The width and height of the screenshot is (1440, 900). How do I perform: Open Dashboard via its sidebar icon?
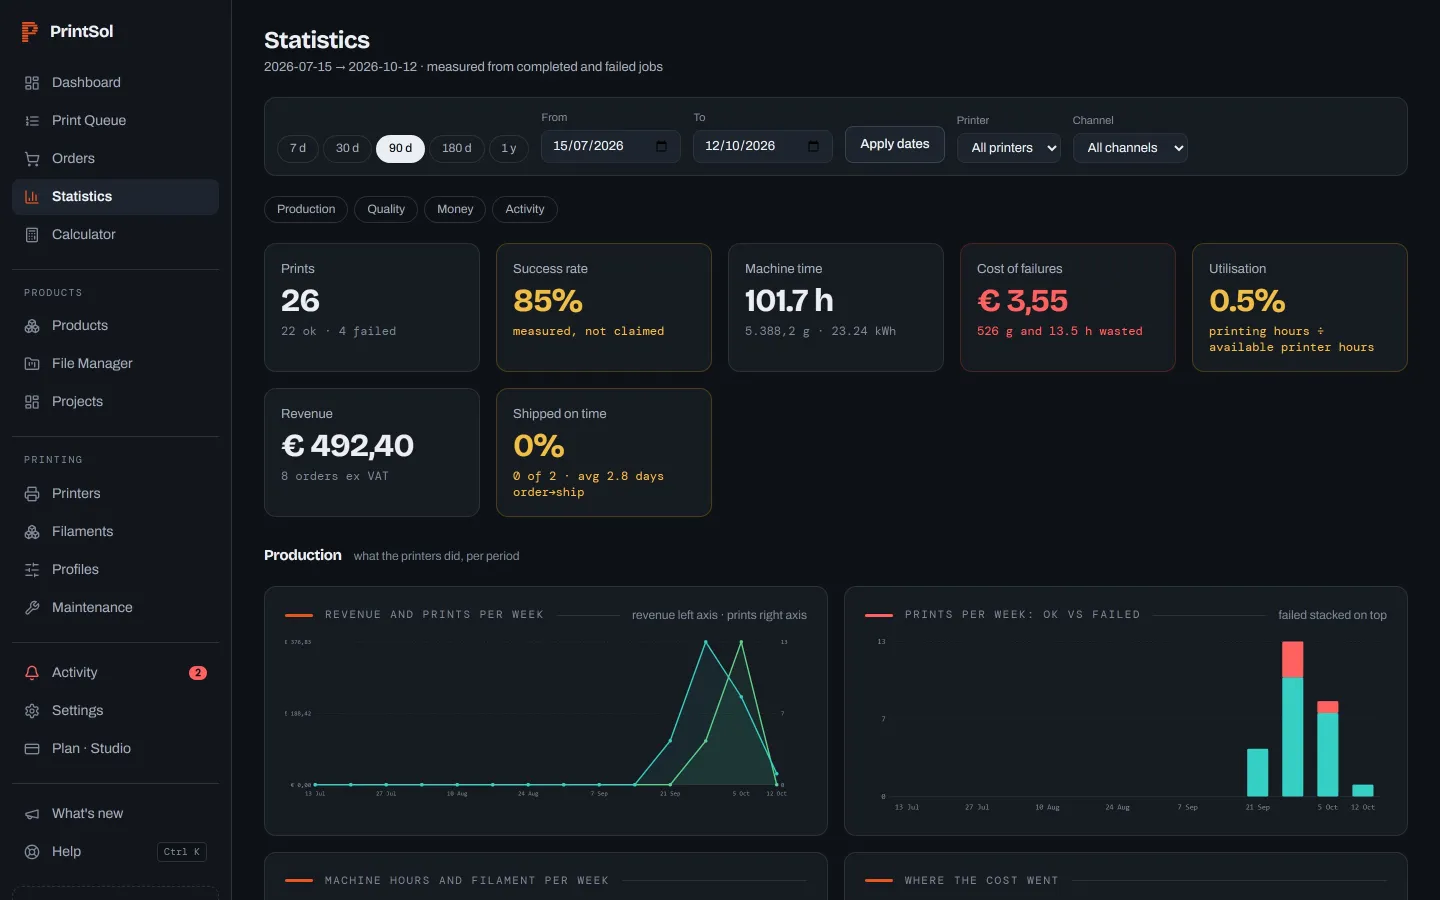point(32,83)
